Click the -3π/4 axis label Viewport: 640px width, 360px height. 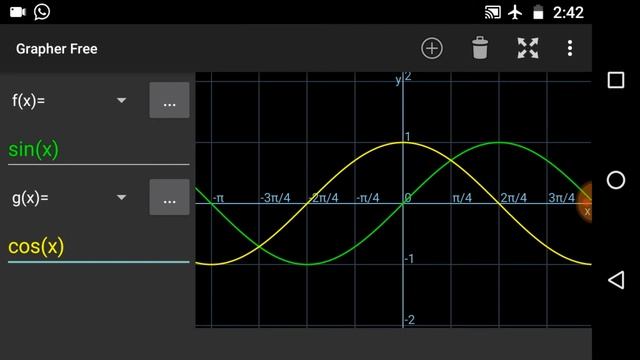tap(275, 198)
